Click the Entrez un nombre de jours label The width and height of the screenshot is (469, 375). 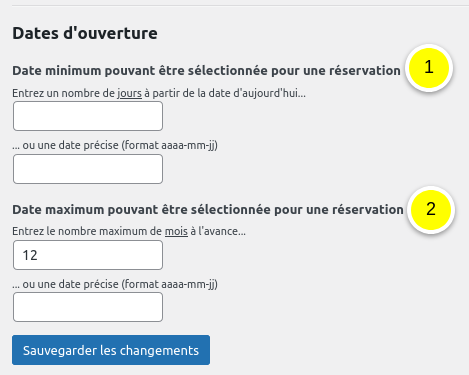(x=159, y=93)
